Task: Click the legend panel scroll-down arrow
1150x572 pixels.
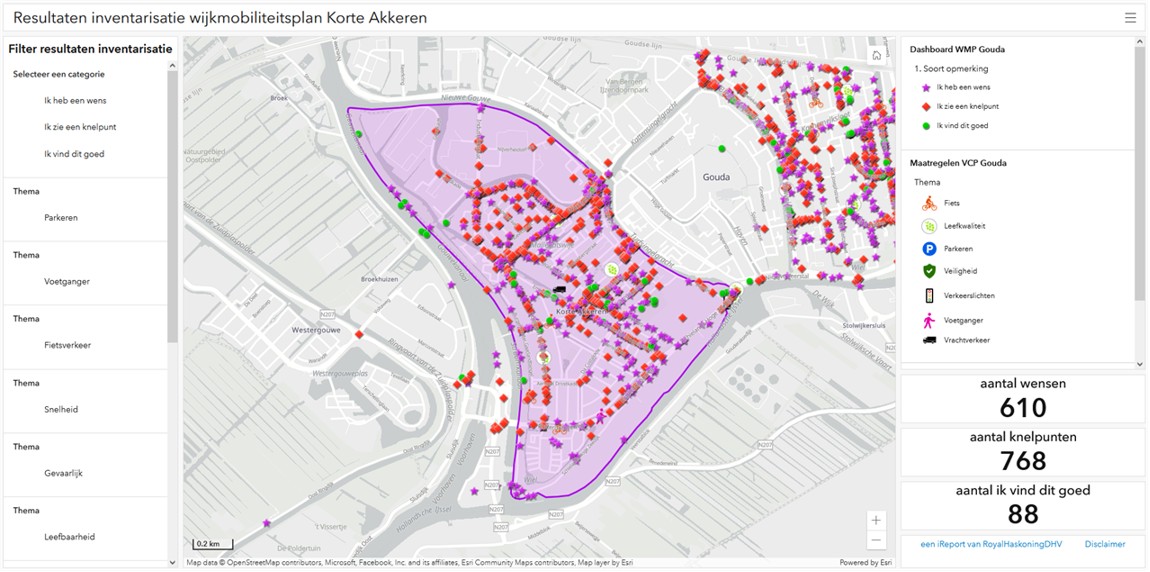Action: click(x=1140, y=364)
